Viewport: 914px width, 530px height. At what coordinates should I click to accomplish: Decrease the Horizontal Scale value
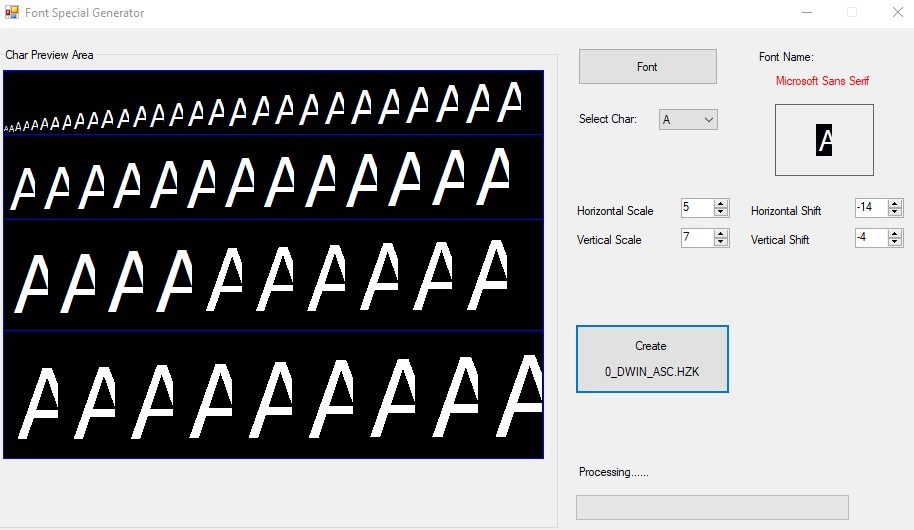click(x=721, y=212)
